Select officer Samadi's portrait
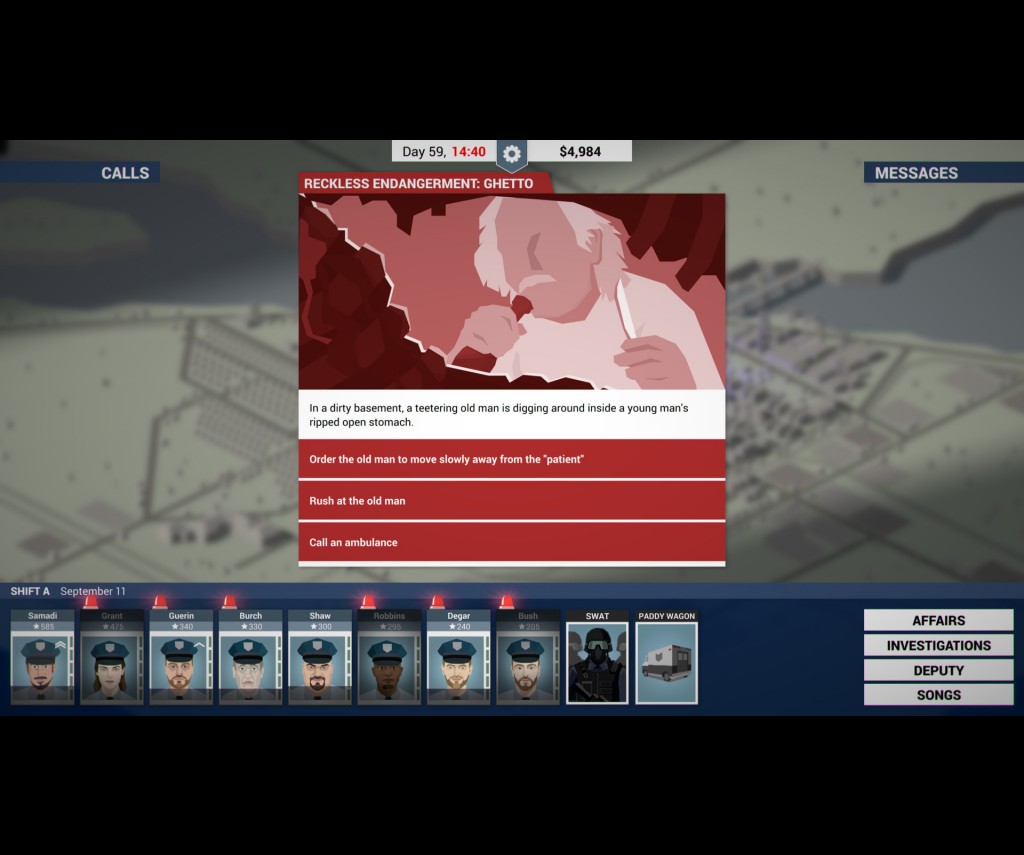1024x855 pixels. click(x=42, y=663)
